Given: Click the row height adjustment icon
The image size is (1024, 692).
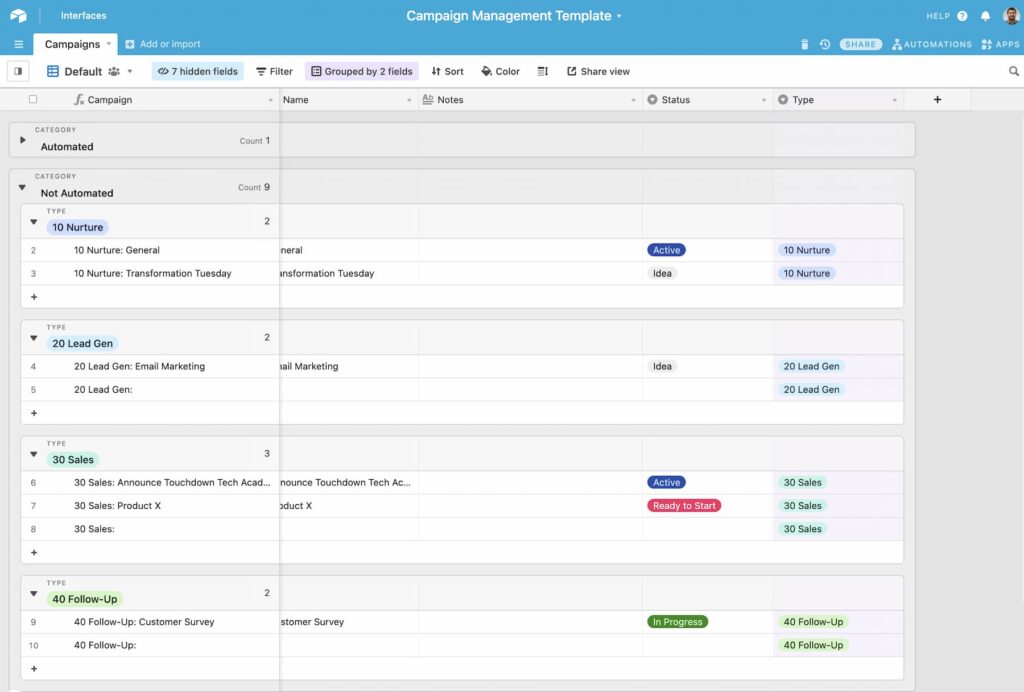Looking at the screenshot, I should click(542, 71).
